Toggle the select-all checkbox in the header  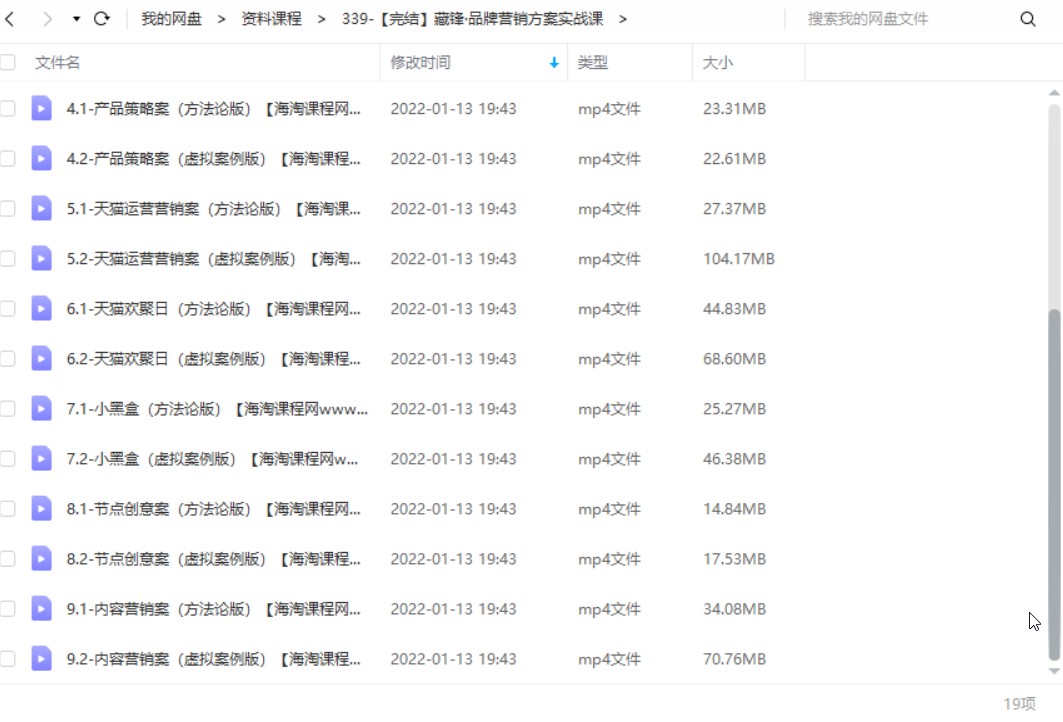coord(7,62)
